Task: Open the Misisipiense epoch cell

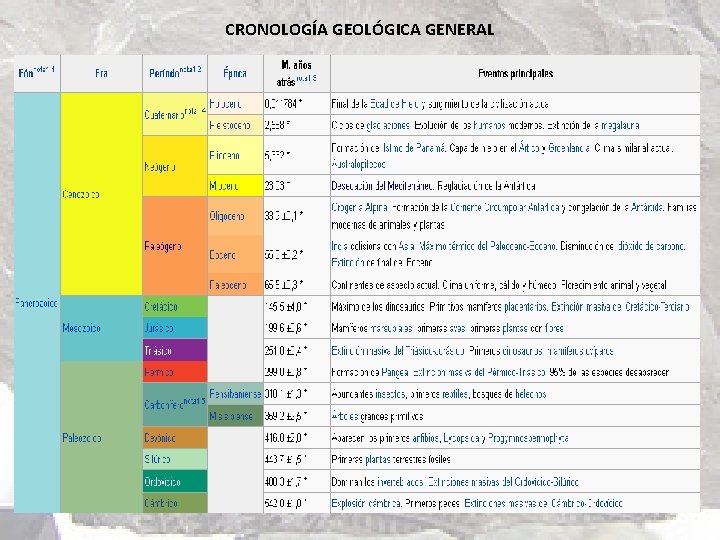Action: (x=235, y=416)
